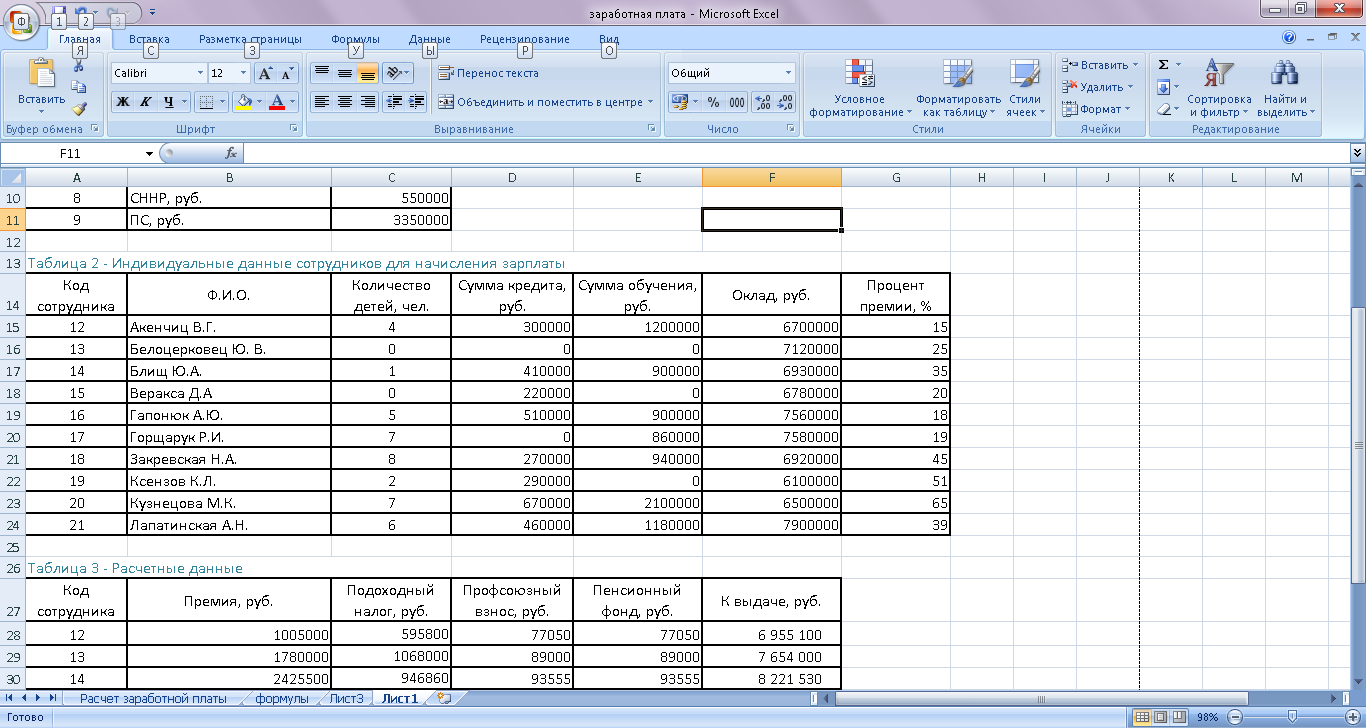Open the Шрифт group dialog launcher

coord(294,129)
